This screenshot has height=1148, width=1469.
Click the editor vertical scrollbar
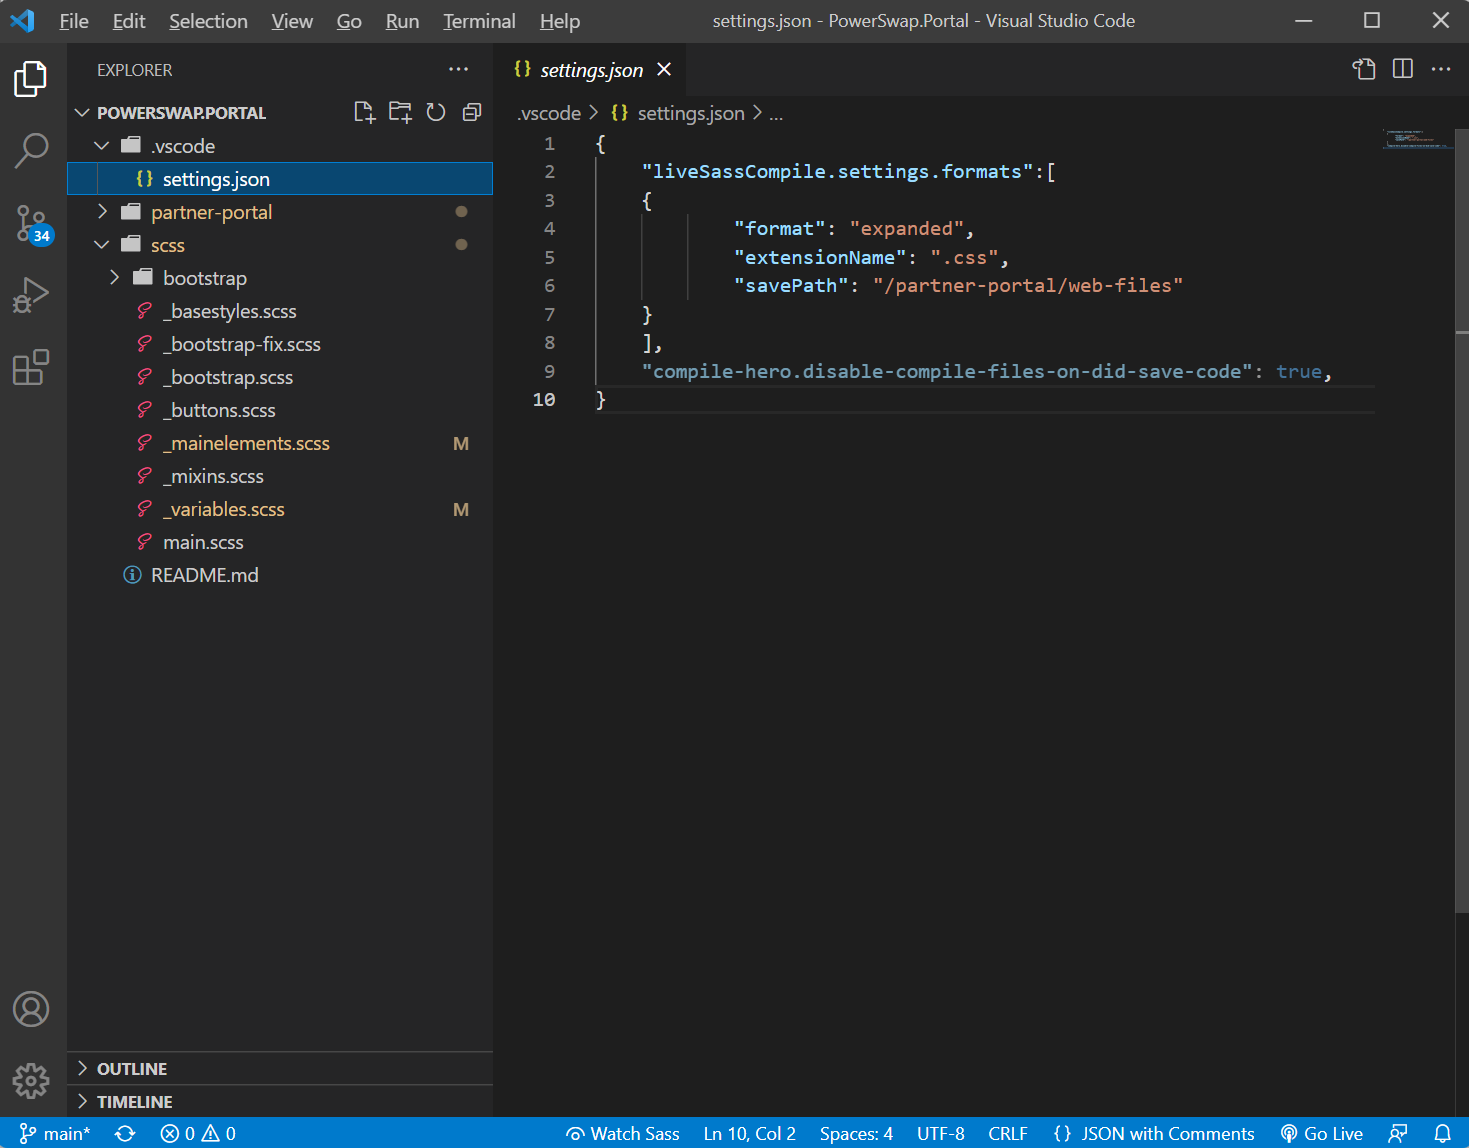click(1461, 520)
